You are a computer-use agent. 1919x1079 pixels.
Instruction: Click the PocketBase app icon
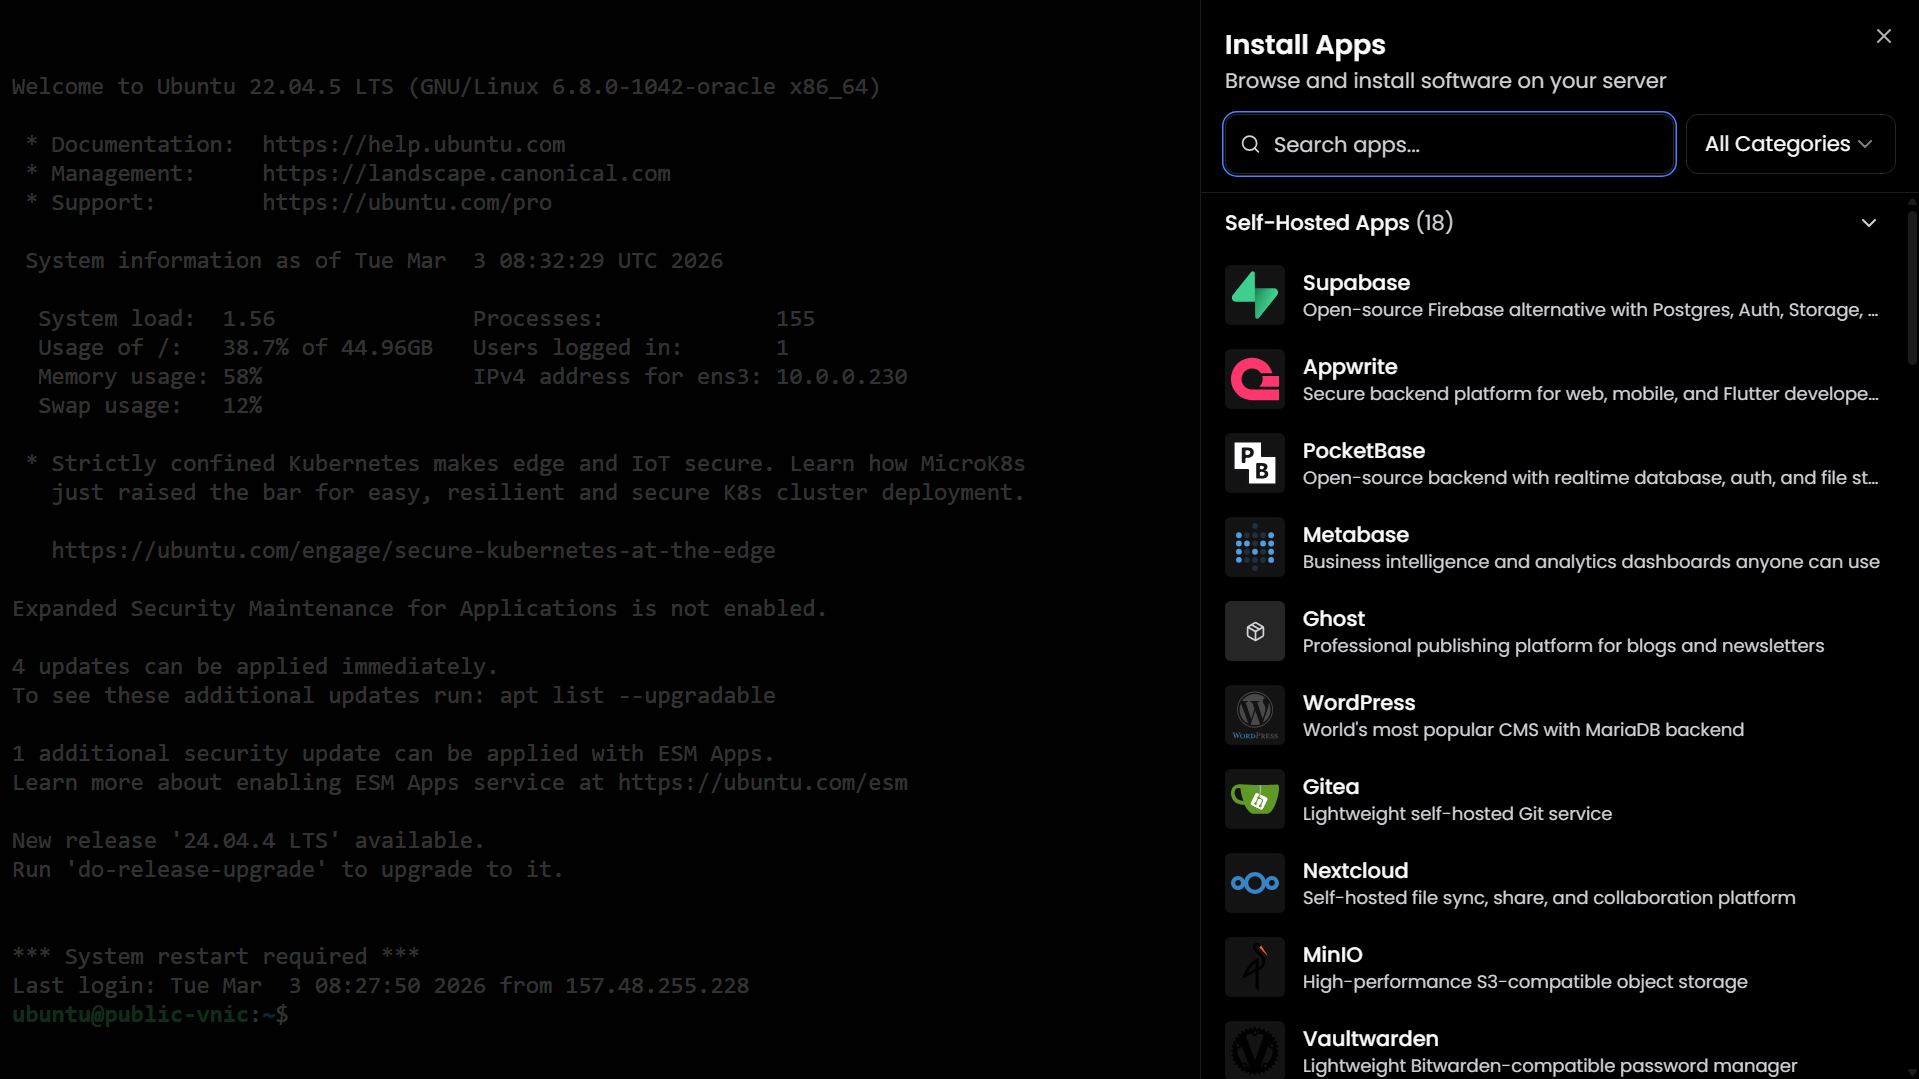pos(1254,463)
